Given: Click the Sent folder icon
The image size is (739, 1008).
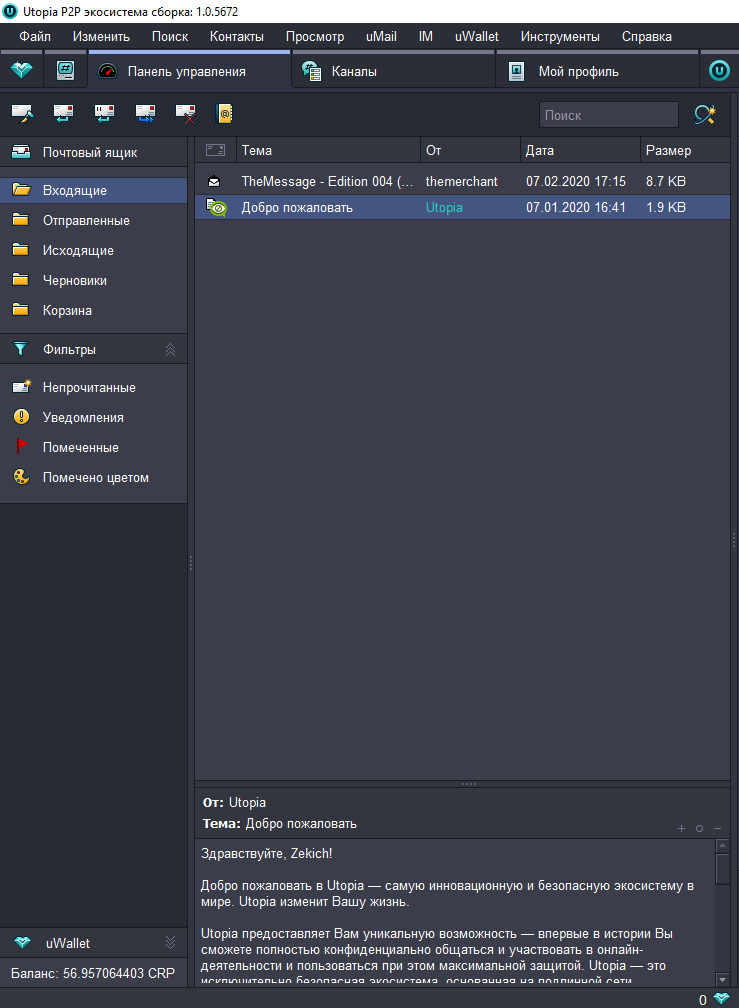Looking at the screenshot, I should coord(21,220).
